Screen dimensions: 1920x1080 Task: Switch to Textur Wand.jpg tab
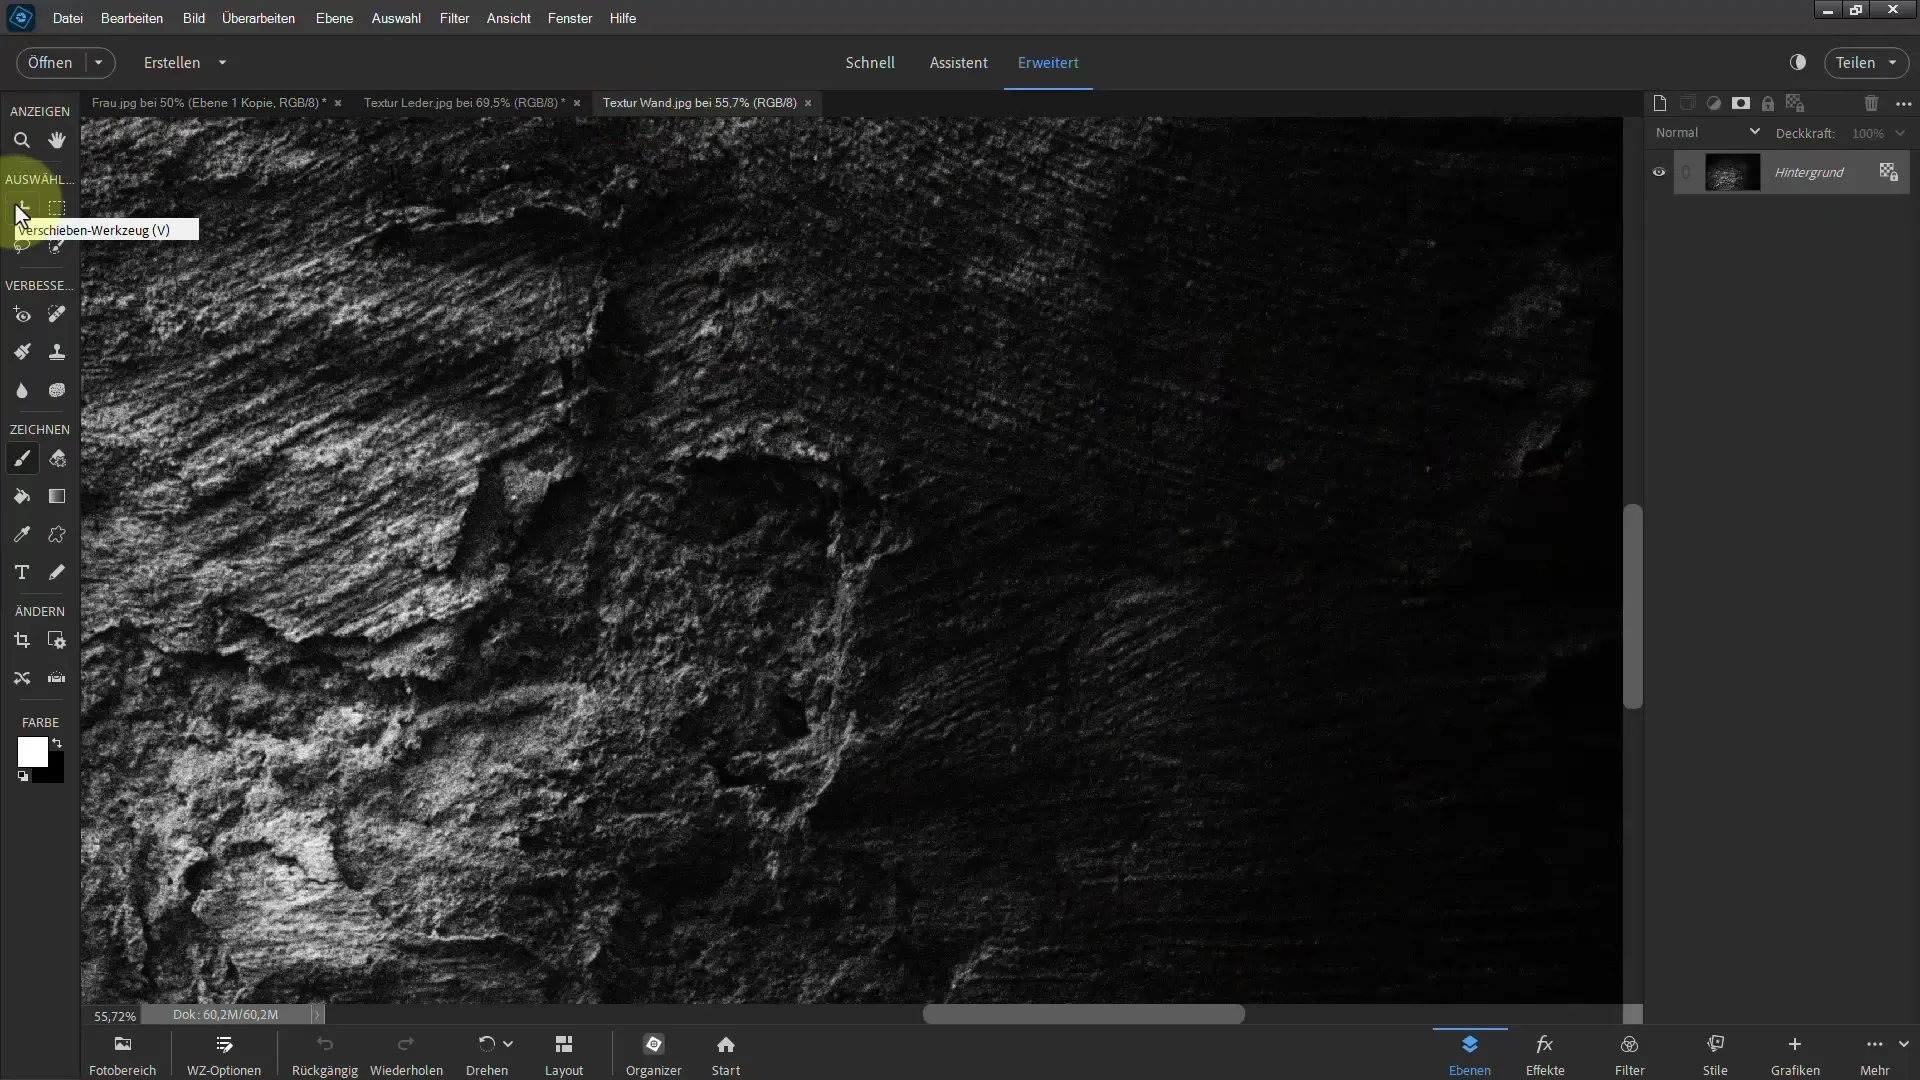pos(698,102)
